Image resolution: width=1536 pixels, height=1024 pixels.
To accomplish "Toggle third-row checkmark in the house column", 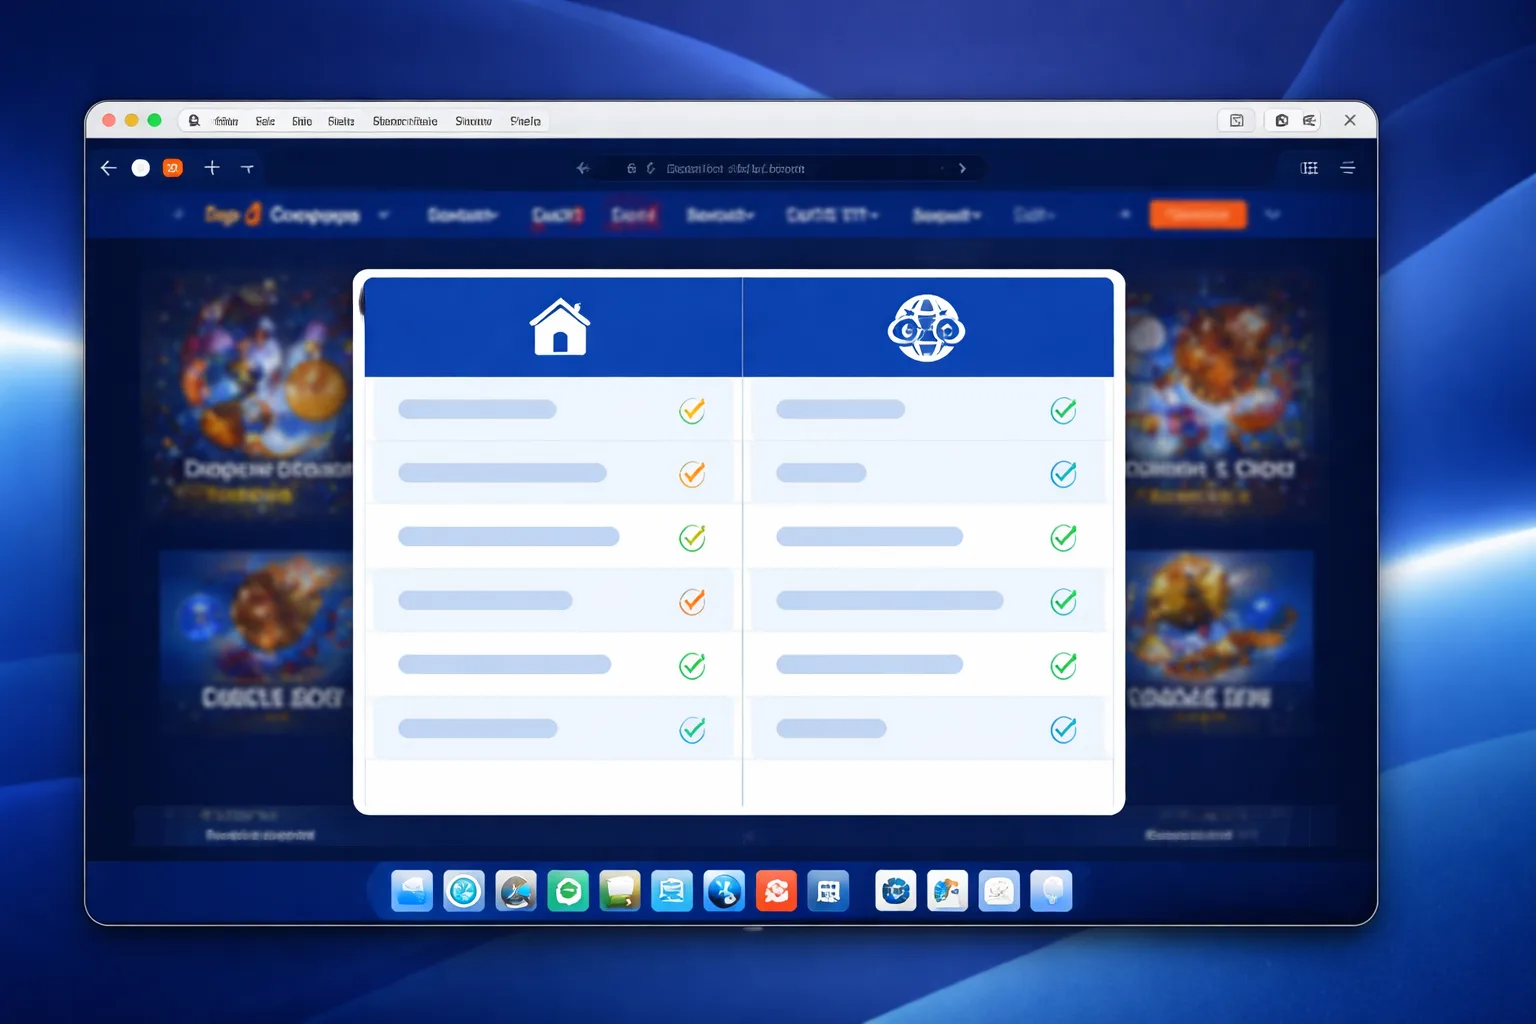I will tap(692, 538).
